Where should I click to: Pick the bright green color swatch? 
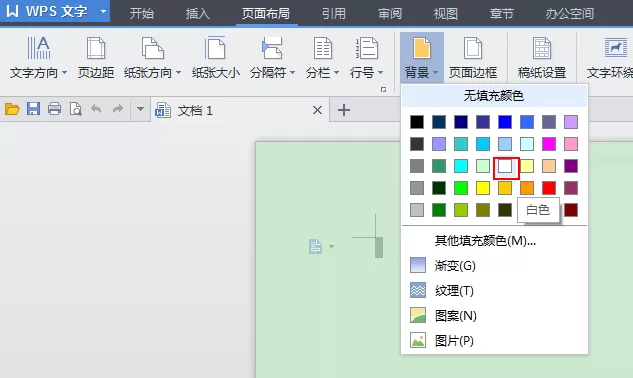[461, 188]
